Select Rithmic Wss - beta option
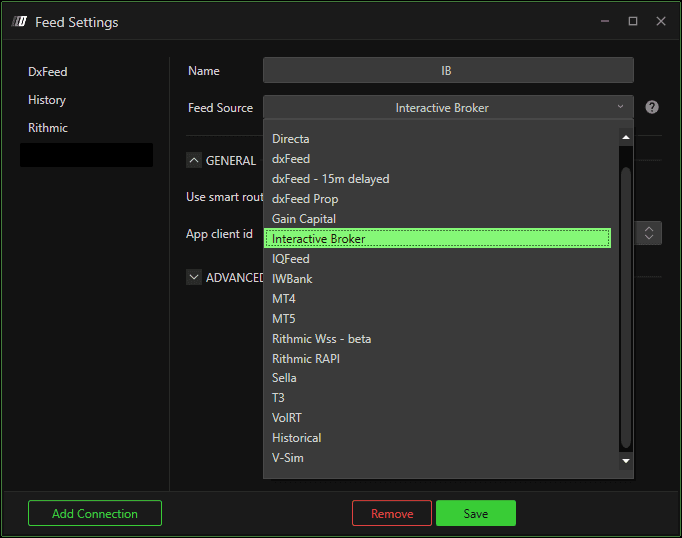682x538 pixels. 437,339
